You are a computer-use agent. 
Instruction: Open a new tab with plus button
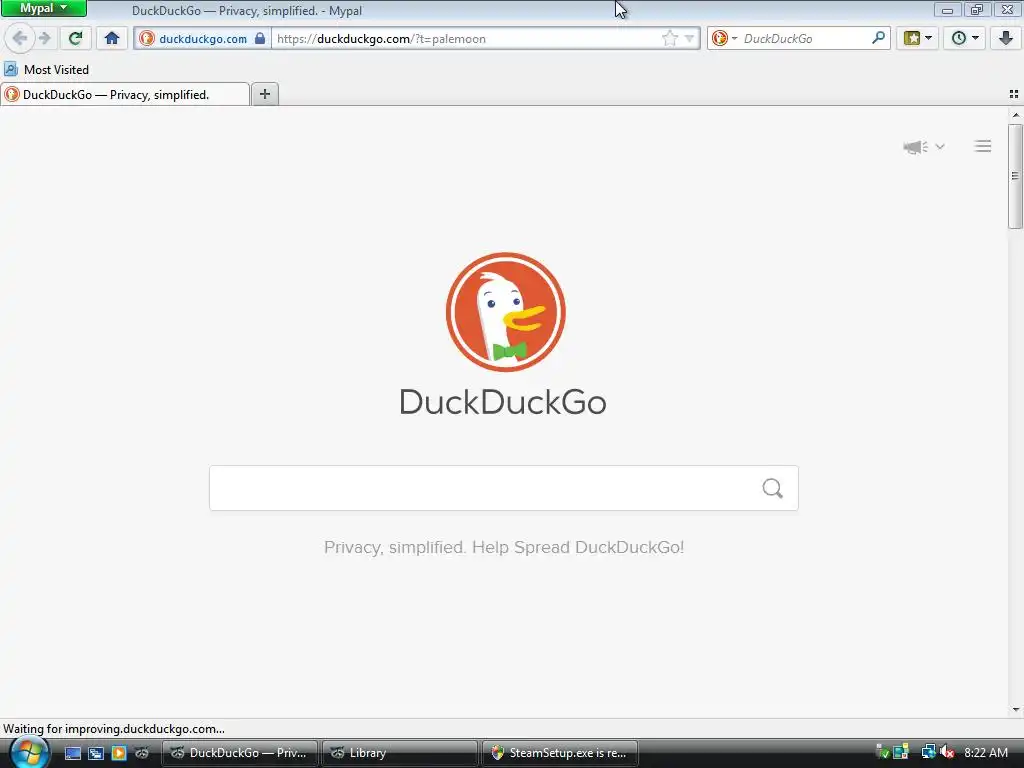point(264,94)
